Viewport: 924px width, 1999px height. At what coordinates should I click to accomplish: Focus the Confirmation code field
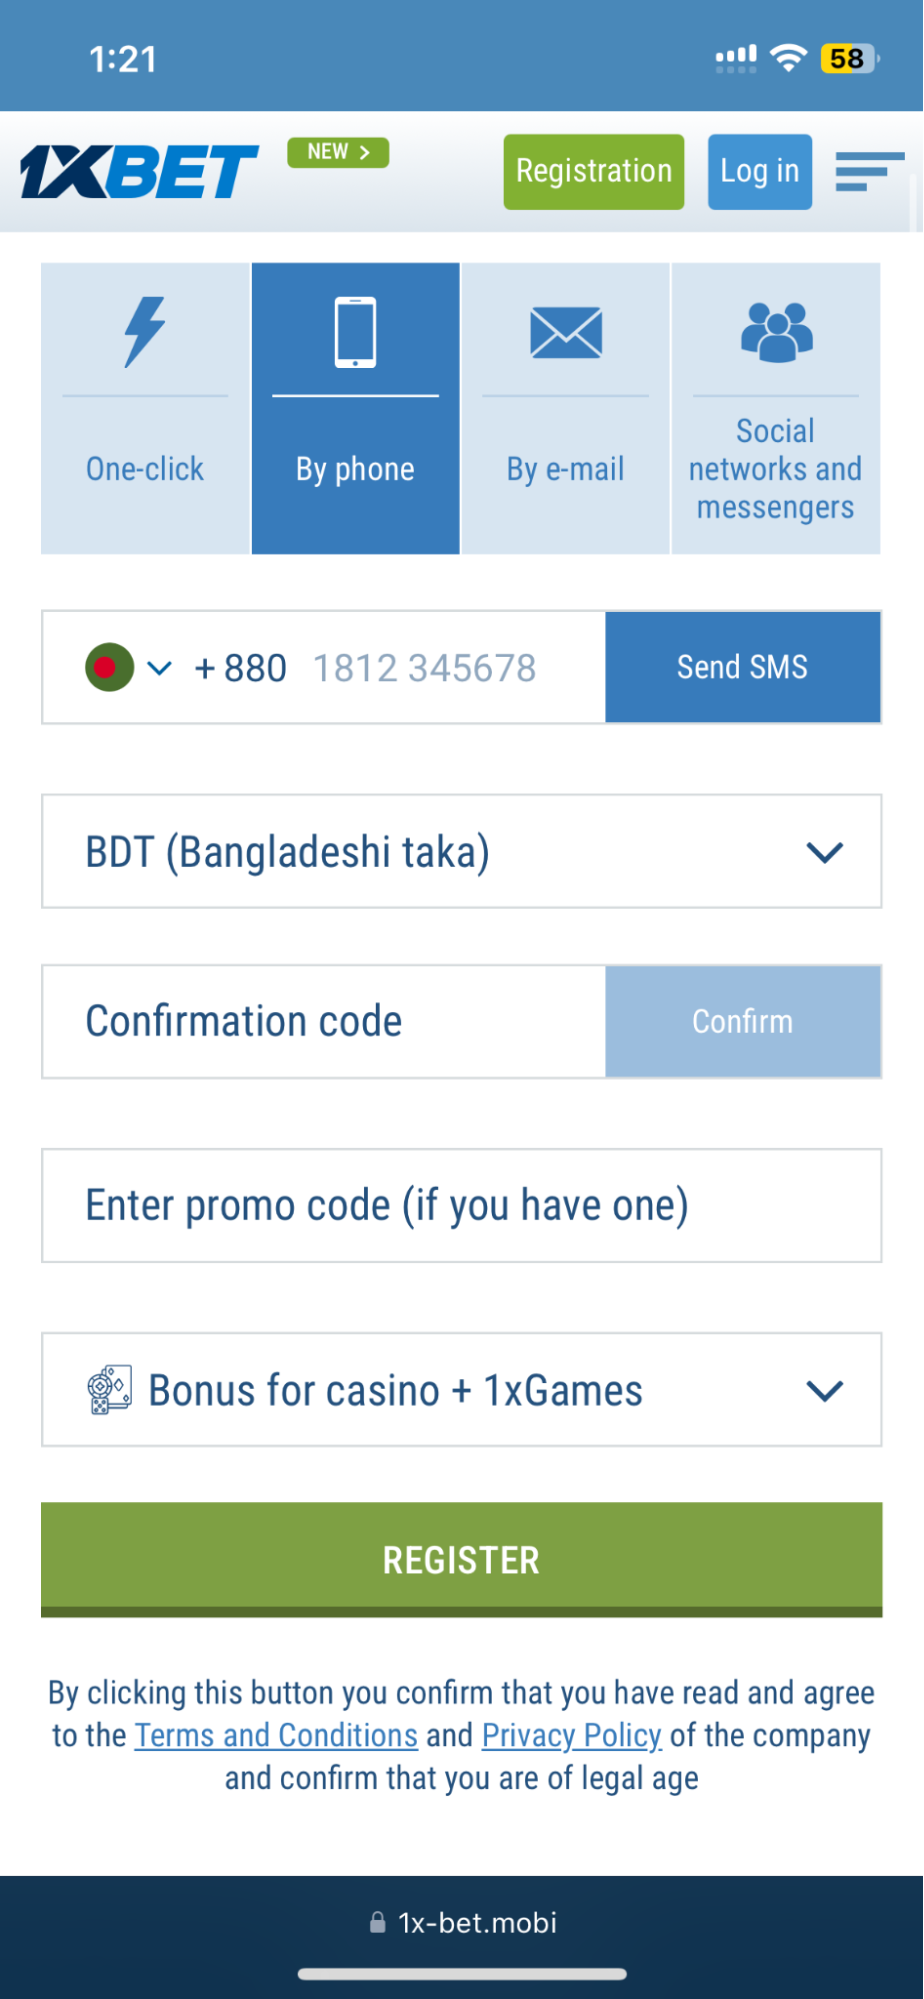point(323,1021)
